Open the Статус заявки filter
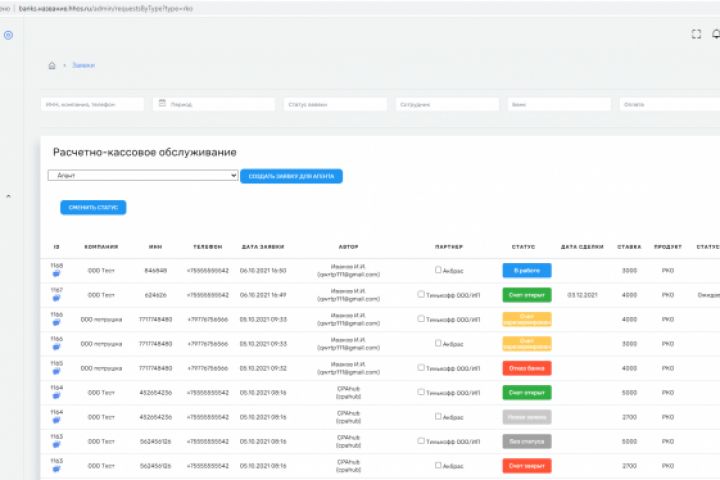The image size is (720, 480). (x=335, y=104)
